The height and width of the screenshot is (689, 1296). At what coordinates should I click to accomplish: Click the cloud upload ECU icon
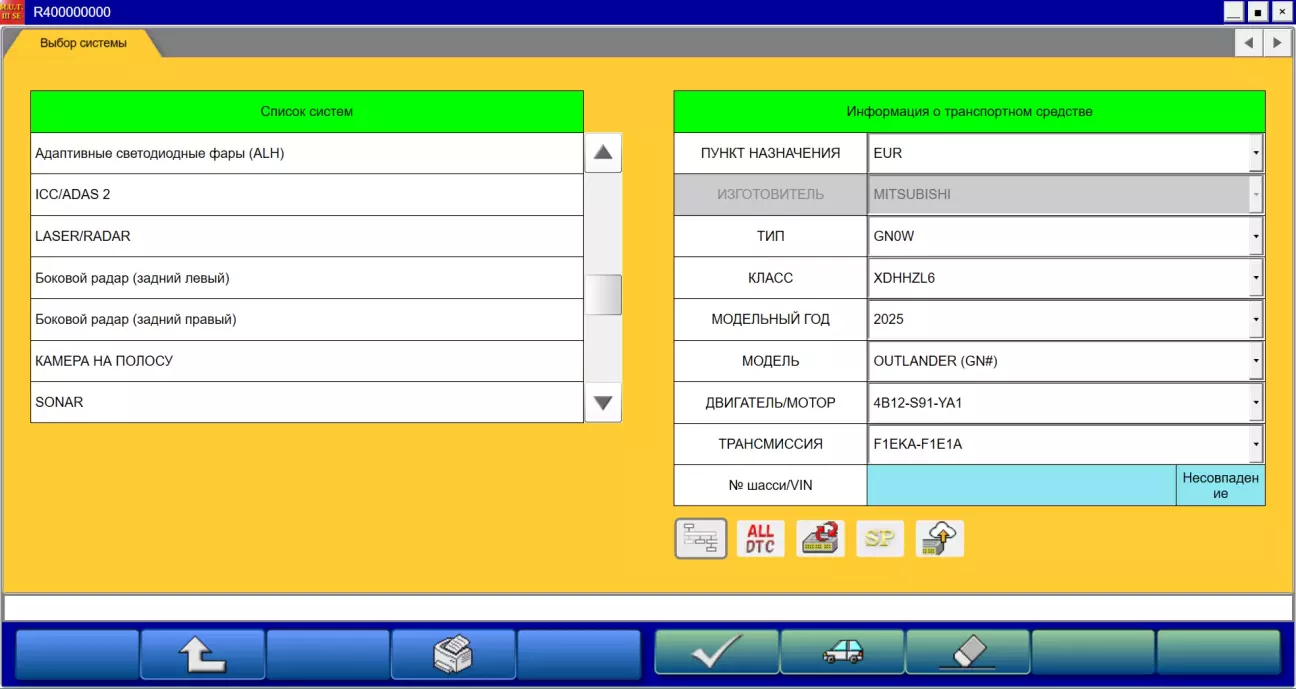click(940, 539)
